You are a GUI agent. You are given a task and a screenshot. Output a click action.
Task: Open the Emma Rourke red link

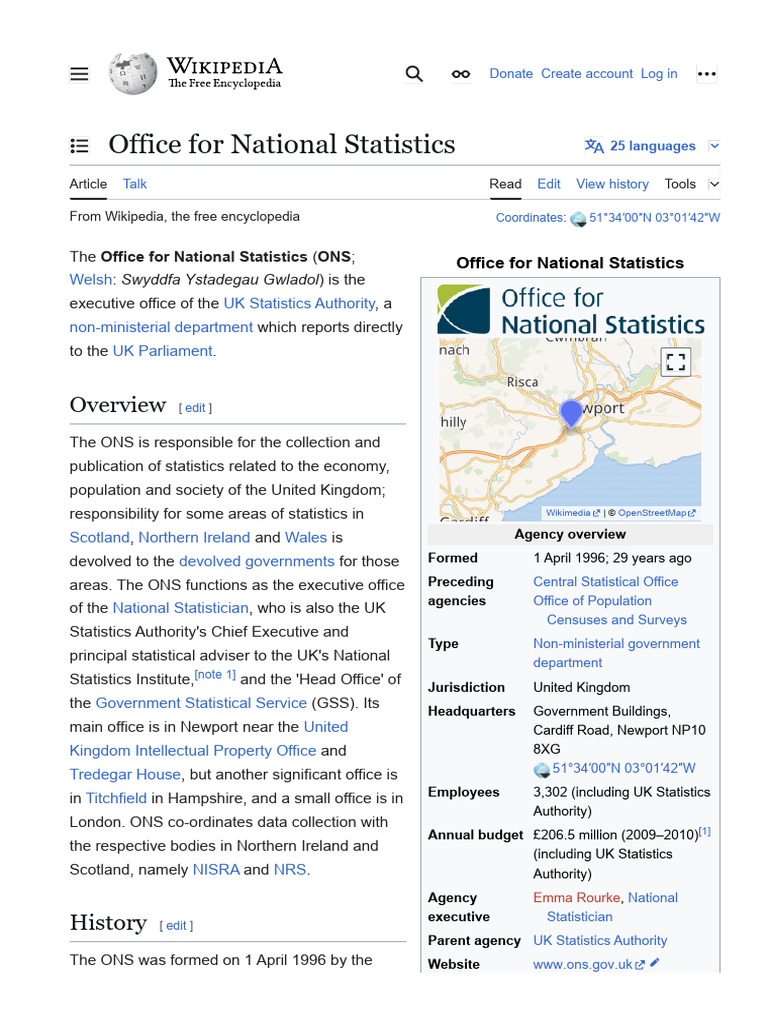(x=577, y=898)
